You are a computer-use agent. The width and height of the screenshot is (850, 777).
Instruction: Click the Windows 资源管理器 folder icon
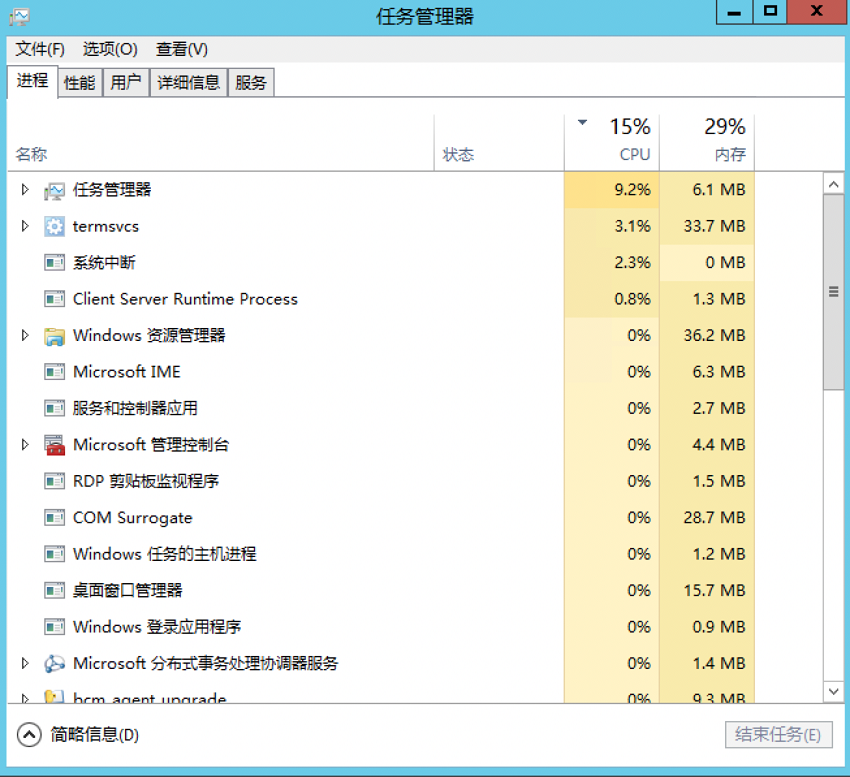coord(54,336)
